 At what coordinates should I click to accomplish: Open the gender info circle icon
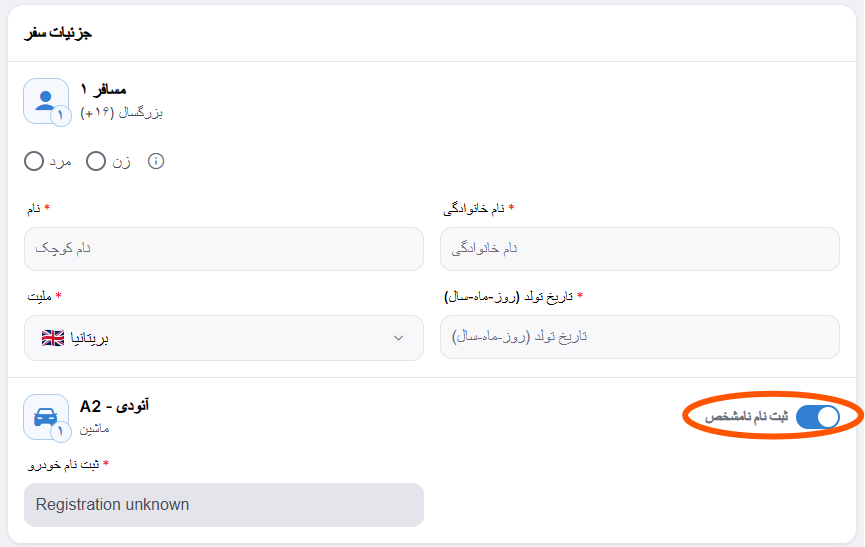pyautogui.click(x=156, y=161)
